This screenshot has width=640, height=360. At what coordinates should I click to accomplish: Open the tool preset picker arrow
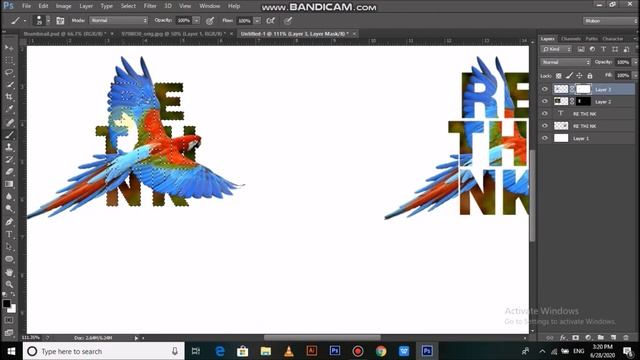coord(24,20)
